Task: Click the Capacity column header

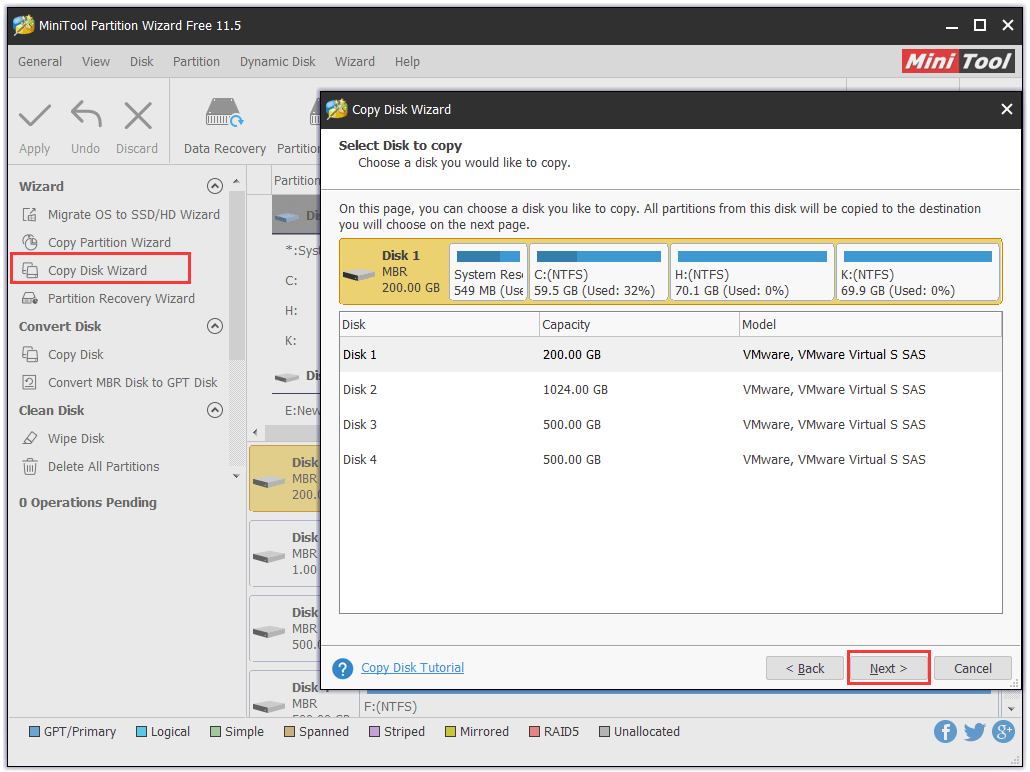Action: 639,325
